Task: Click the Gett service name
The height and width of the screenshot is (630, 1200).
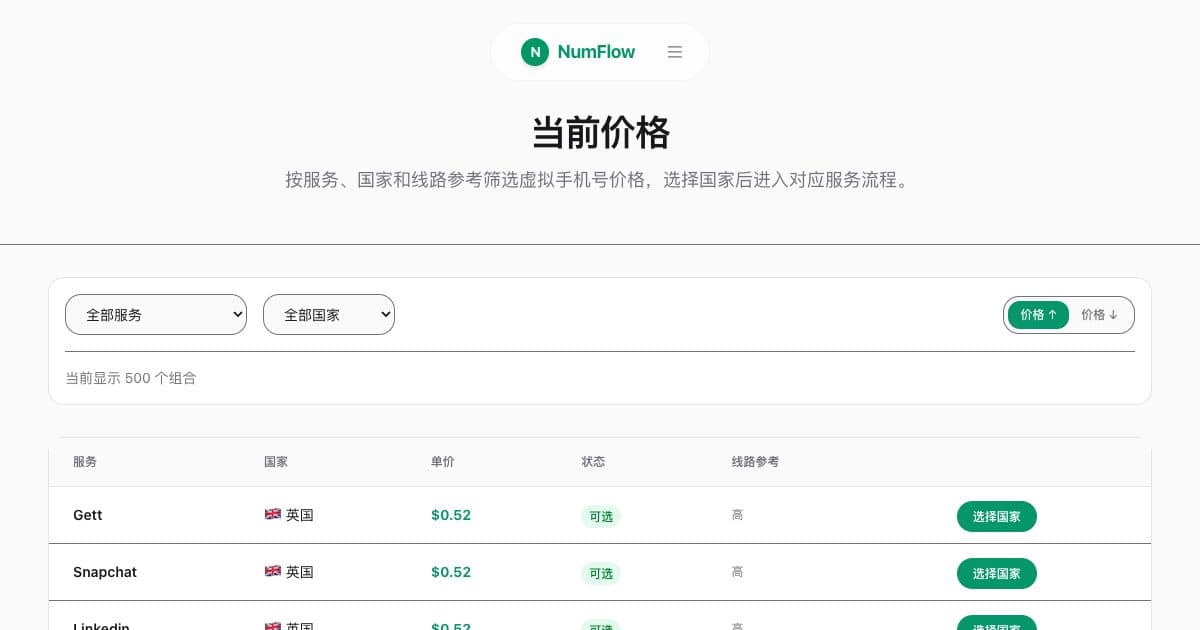Action: click(88, 515)
